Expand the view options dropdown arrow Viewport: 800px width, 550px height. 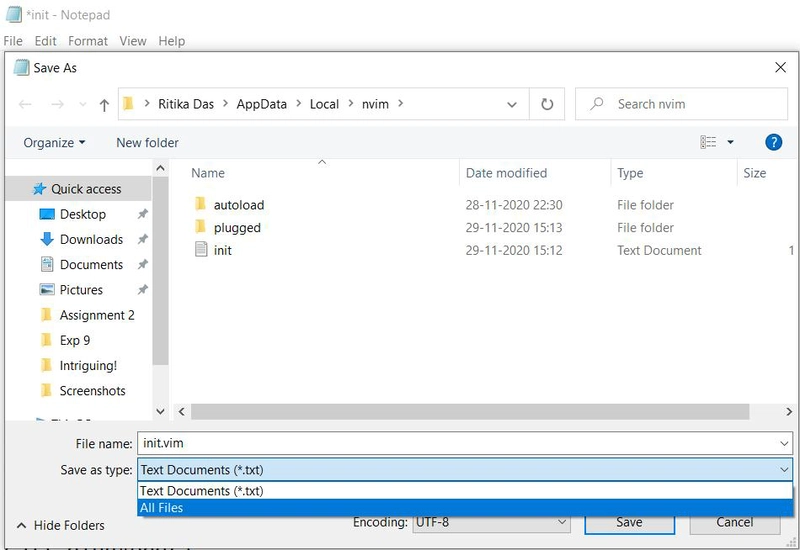pyautogui.click(x=730, y=142)
